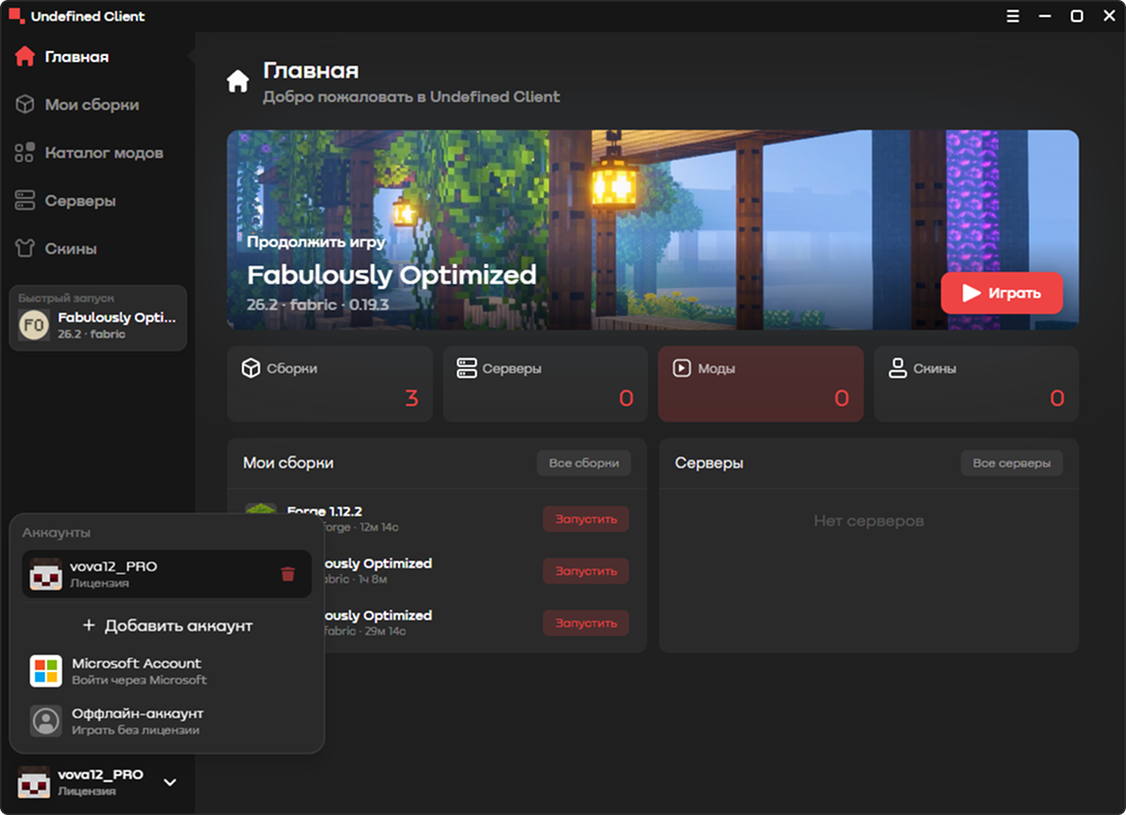Open Серверы in the sidebar

(97, 201)
